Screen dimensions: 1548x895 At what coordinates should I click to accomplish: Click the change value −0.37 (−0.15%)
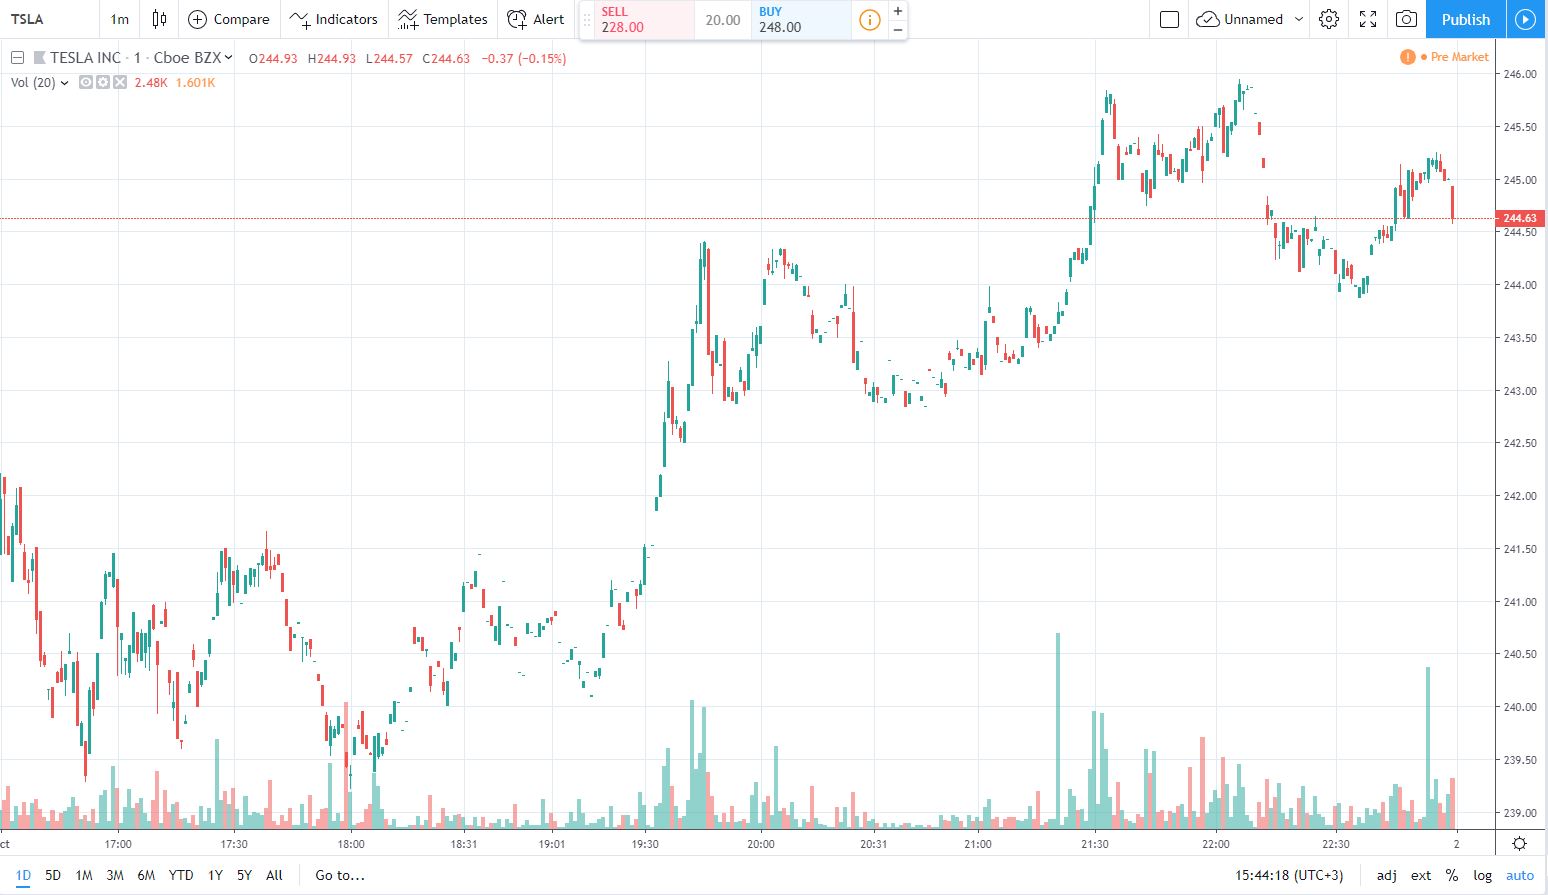pos(524,59)
